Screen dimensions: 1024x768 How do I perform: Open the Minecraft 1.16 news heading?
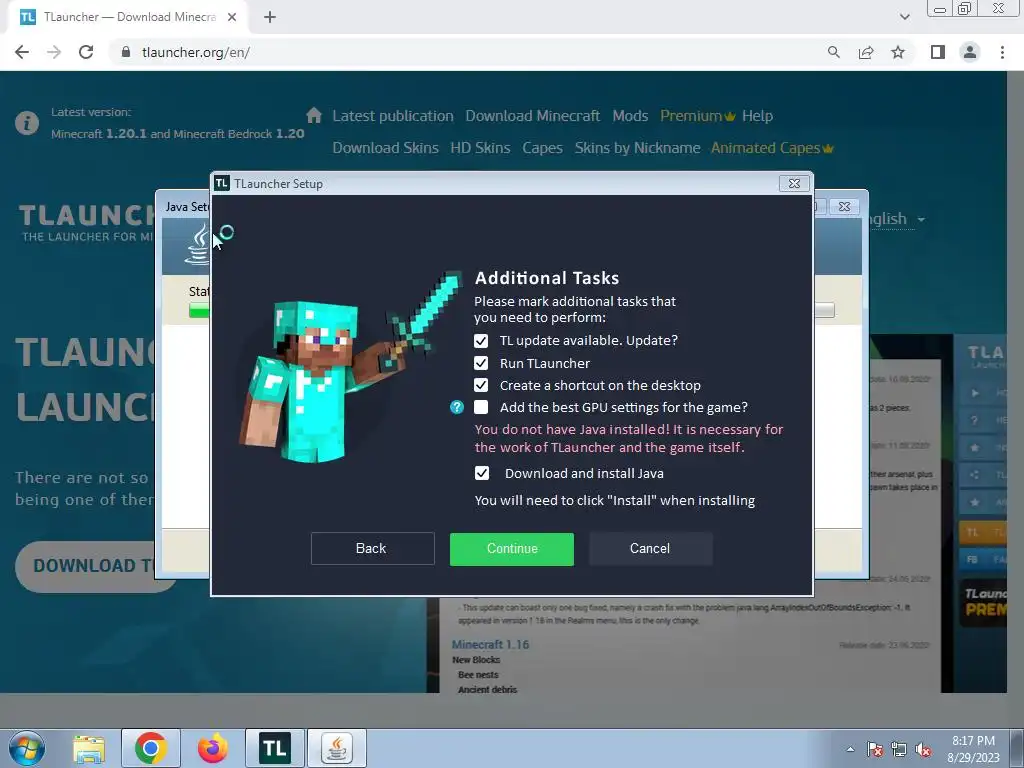[490, 645]
